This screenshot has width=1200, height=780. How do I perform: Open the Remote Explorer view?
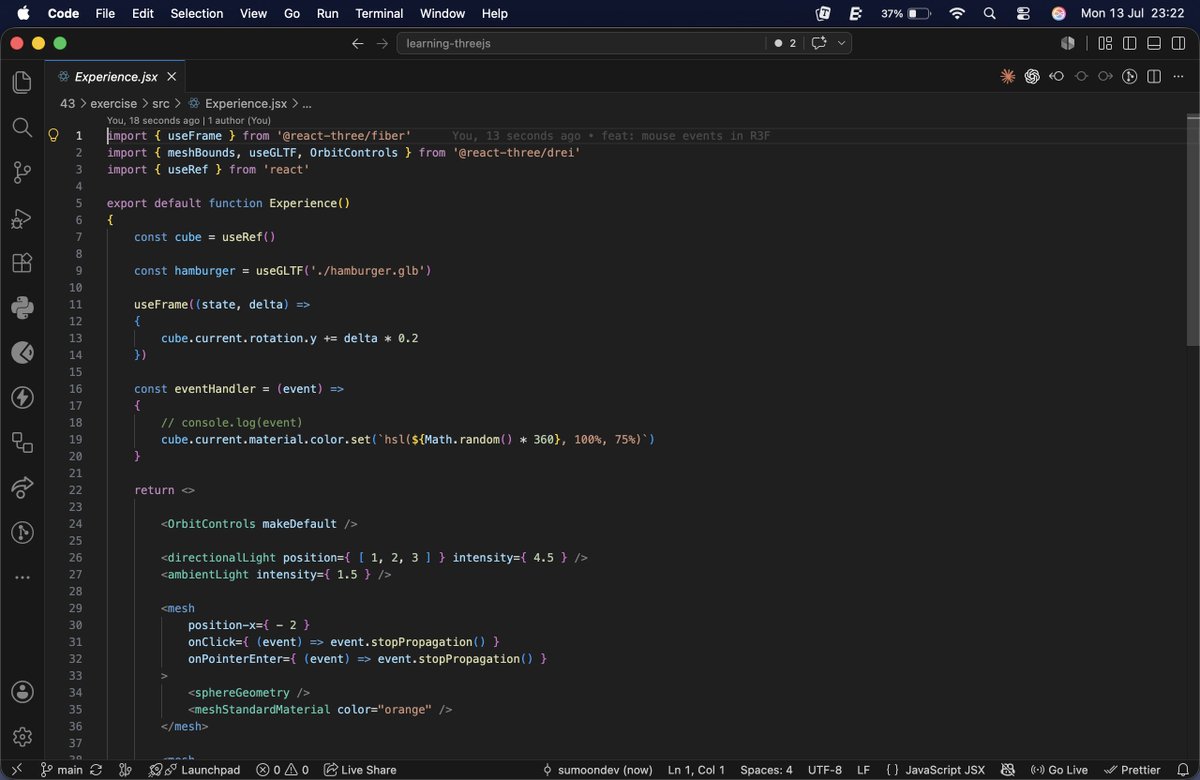point(22,443)
